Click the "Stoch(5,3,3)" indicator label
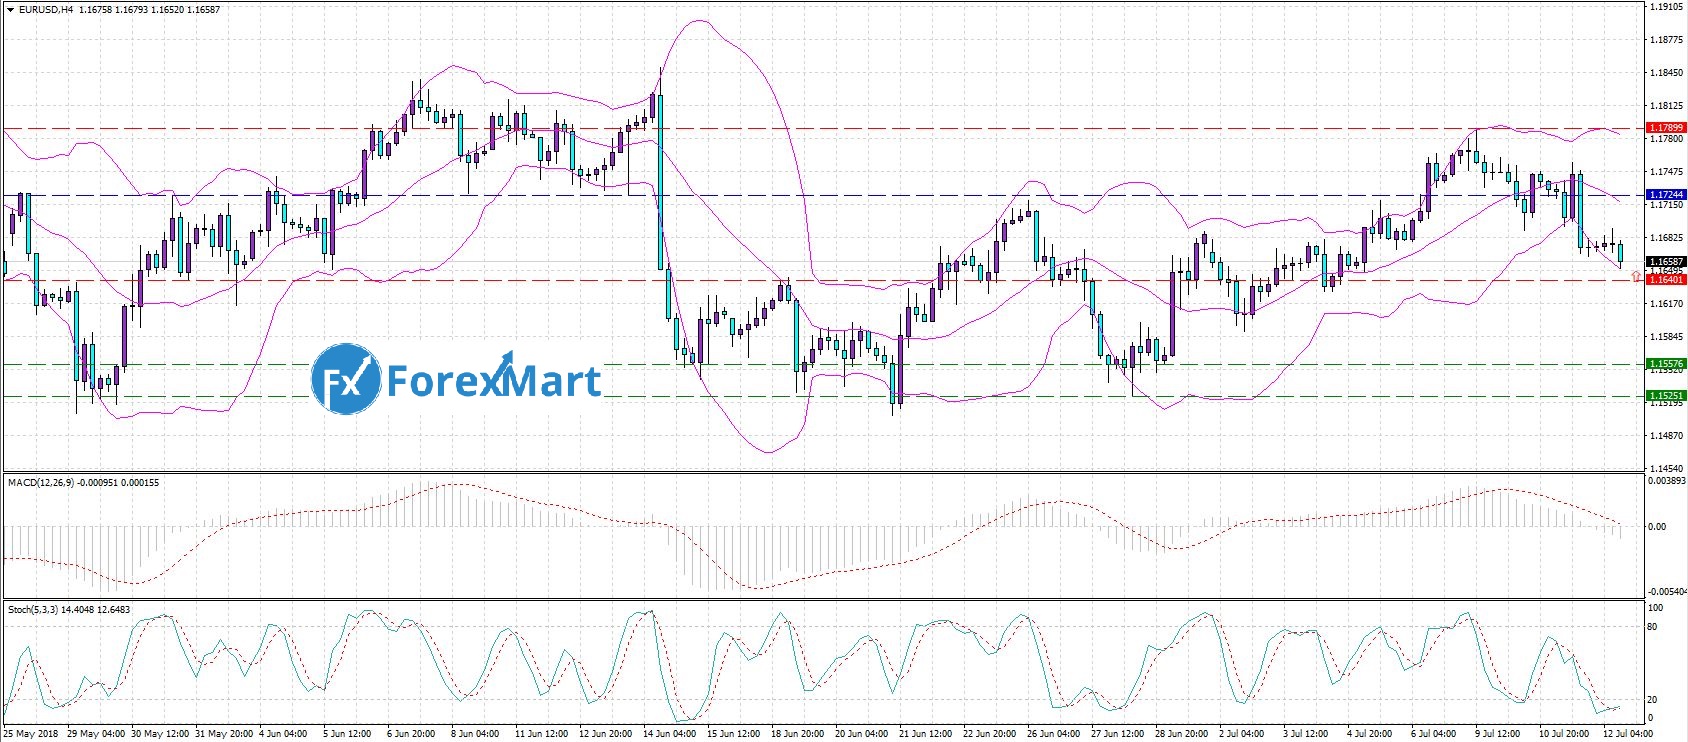This screenshot has height=742, width=1688. point(33,610)
